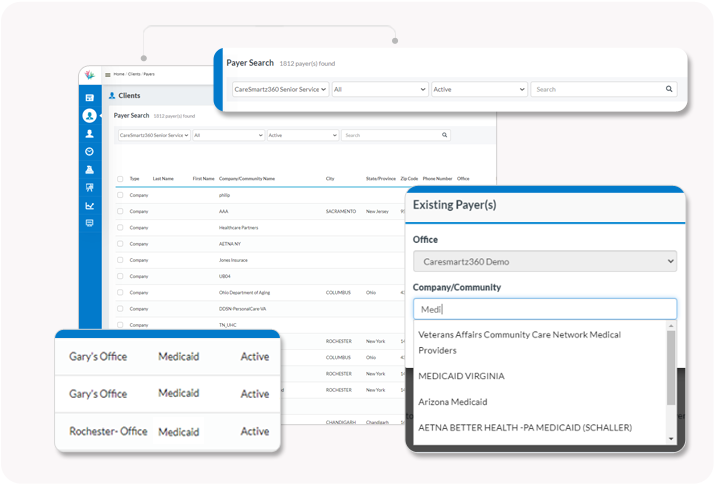Open the dashboard icon in the sidebar

click(x=90, y=97)
